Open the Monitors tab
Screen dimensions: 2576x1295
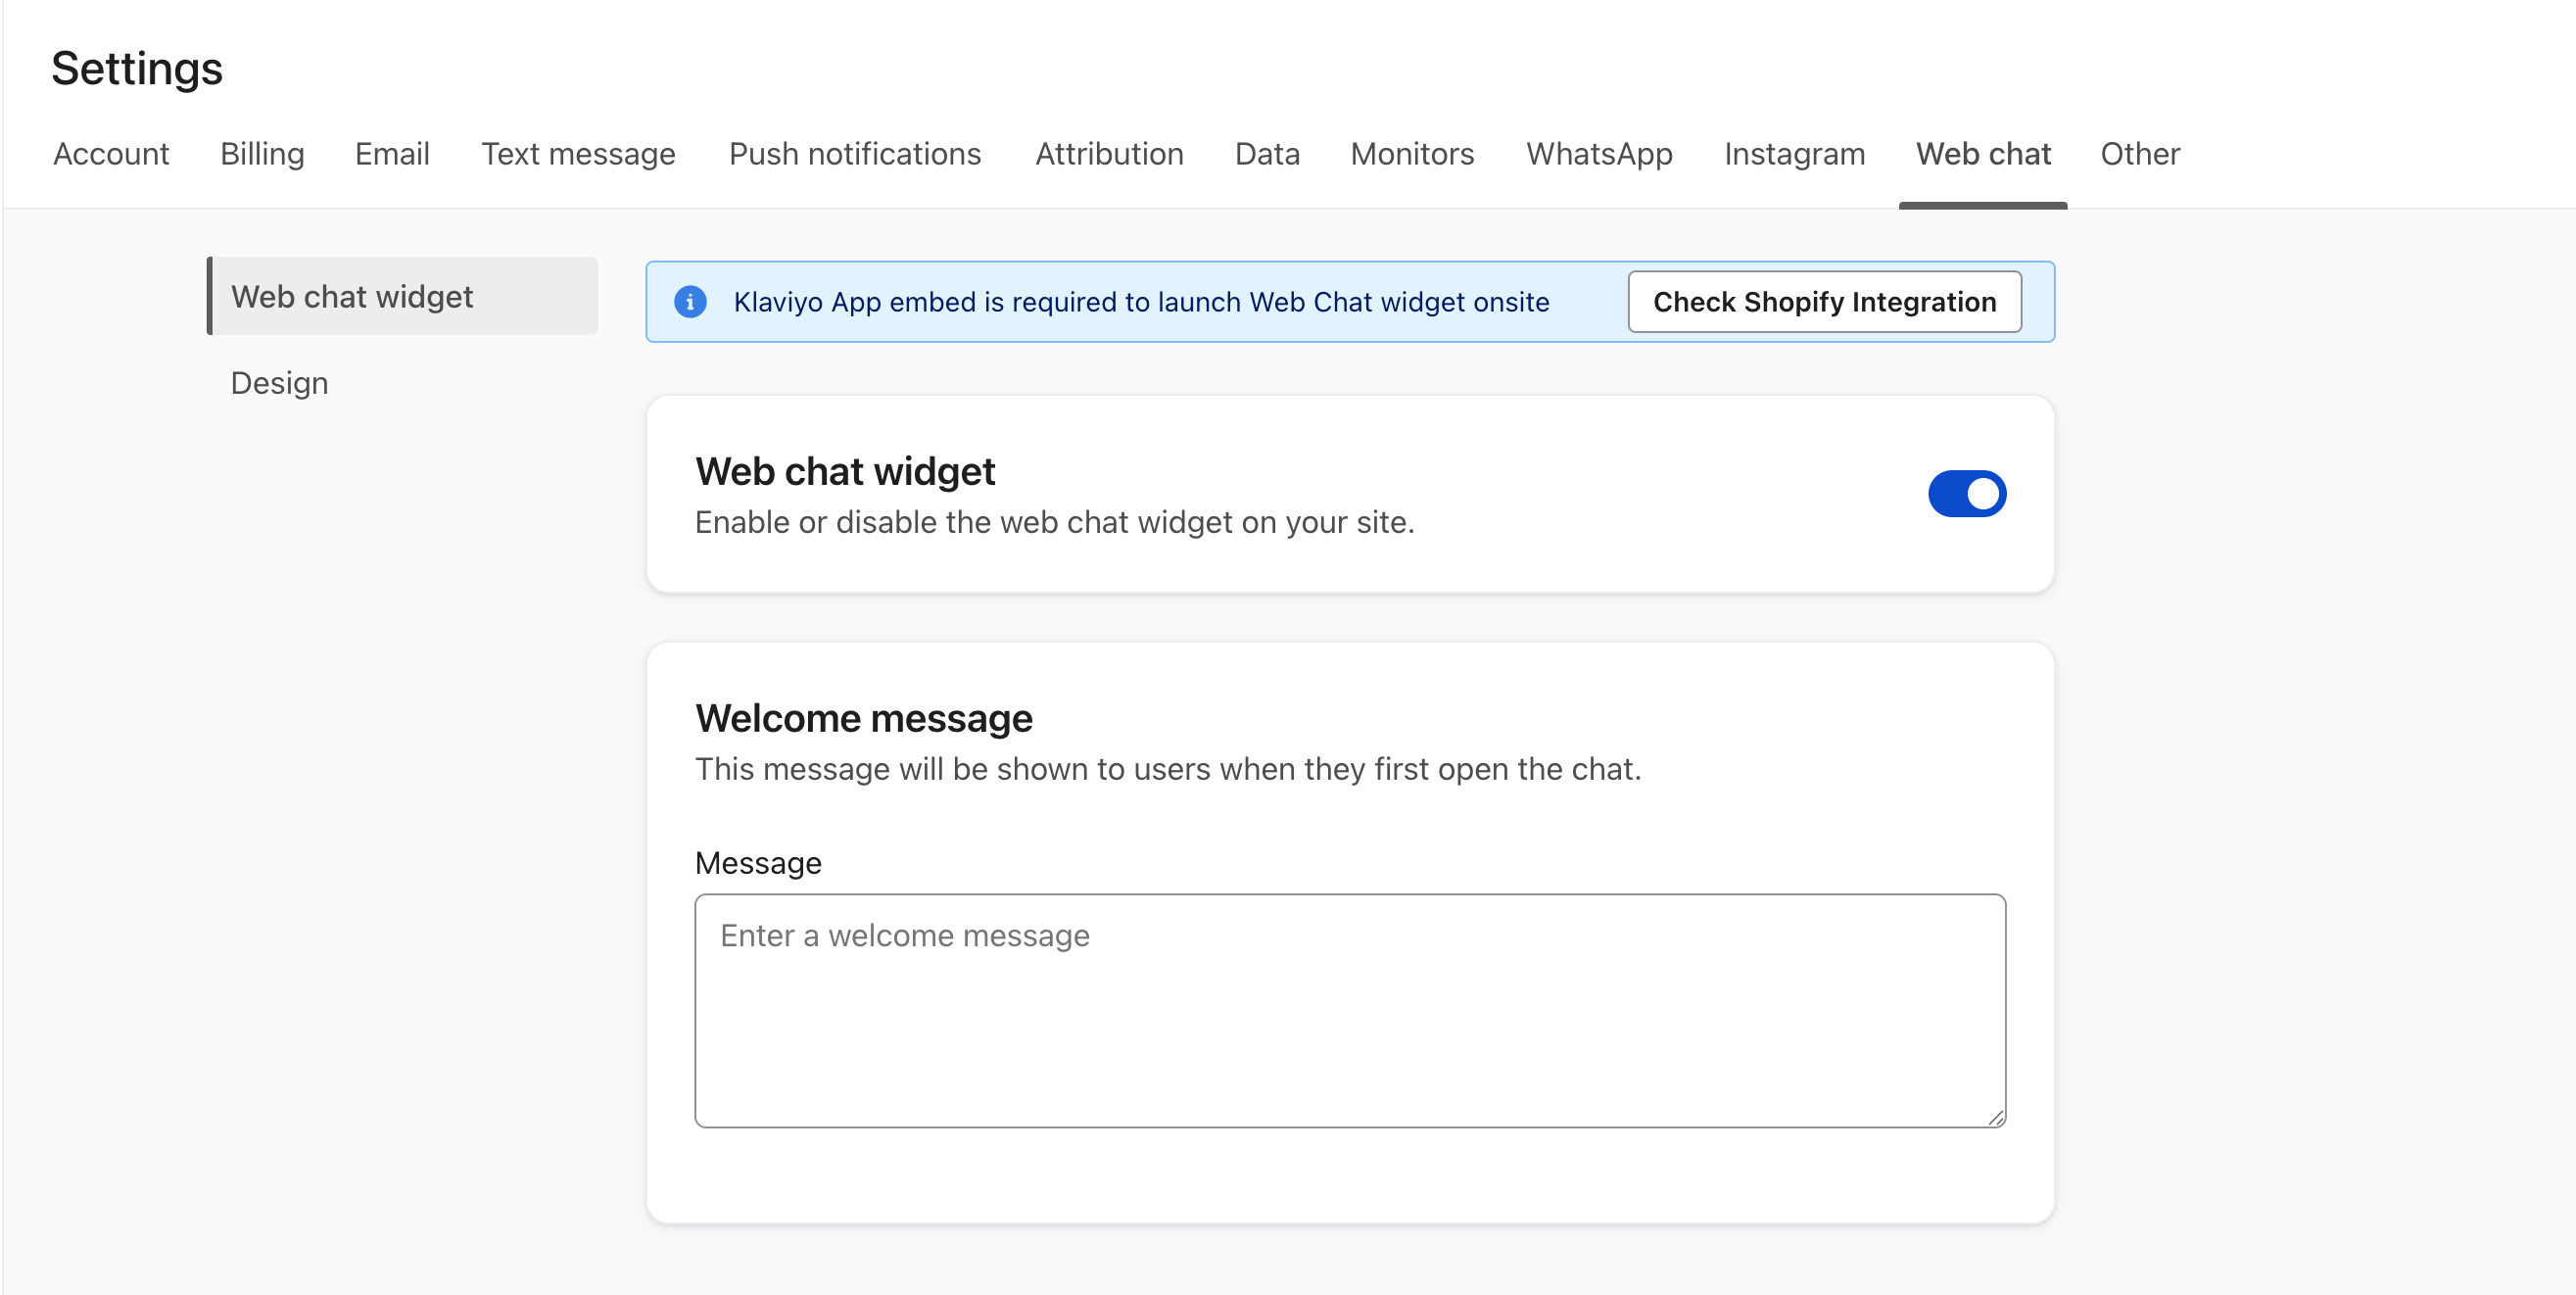coord(1412,154)
